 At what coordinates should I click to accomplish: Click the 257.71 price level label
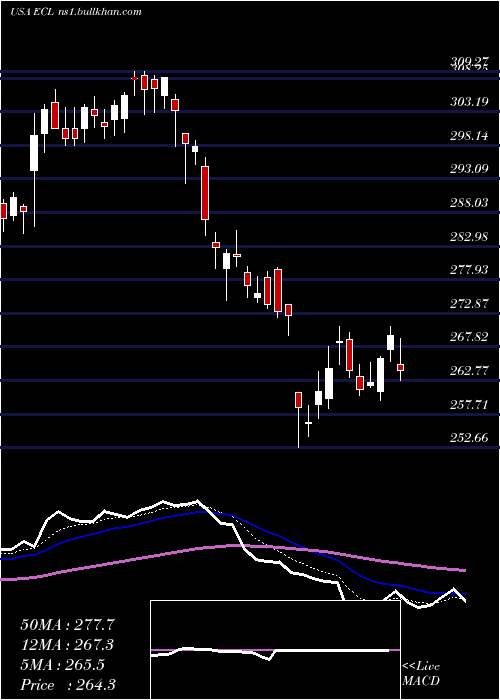point(469,404)
